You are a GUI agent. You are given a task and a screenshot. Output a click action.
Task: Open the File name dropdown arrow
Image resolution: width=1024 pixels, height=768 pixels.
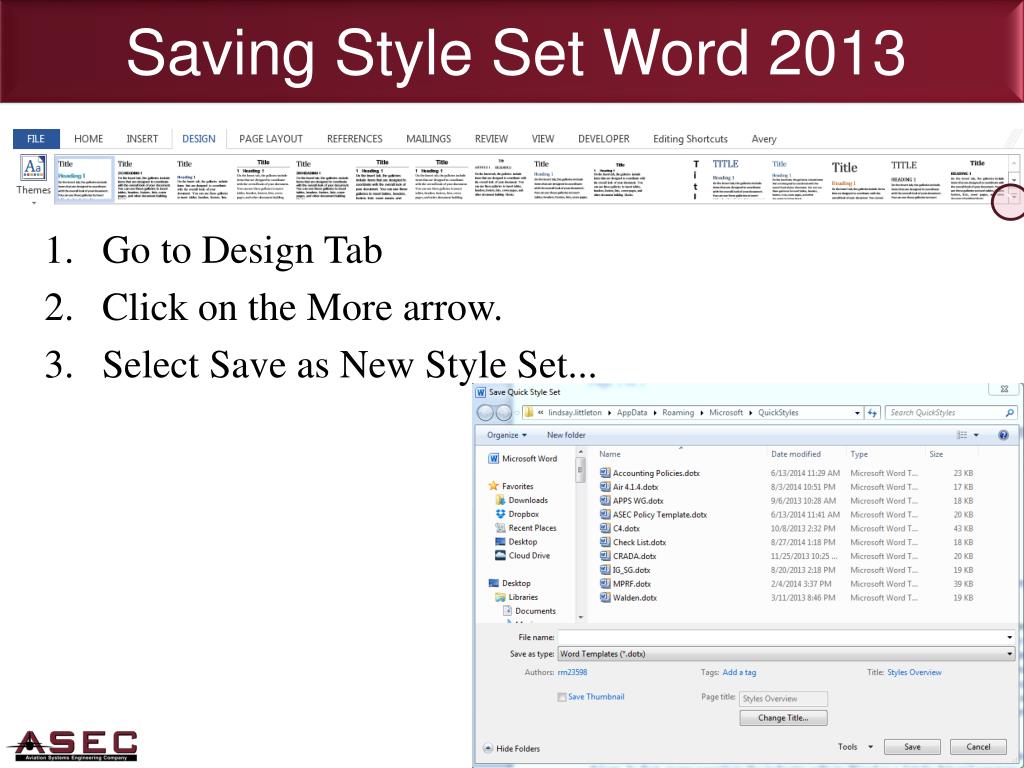pyautogui.click(x=1010, y=637)
